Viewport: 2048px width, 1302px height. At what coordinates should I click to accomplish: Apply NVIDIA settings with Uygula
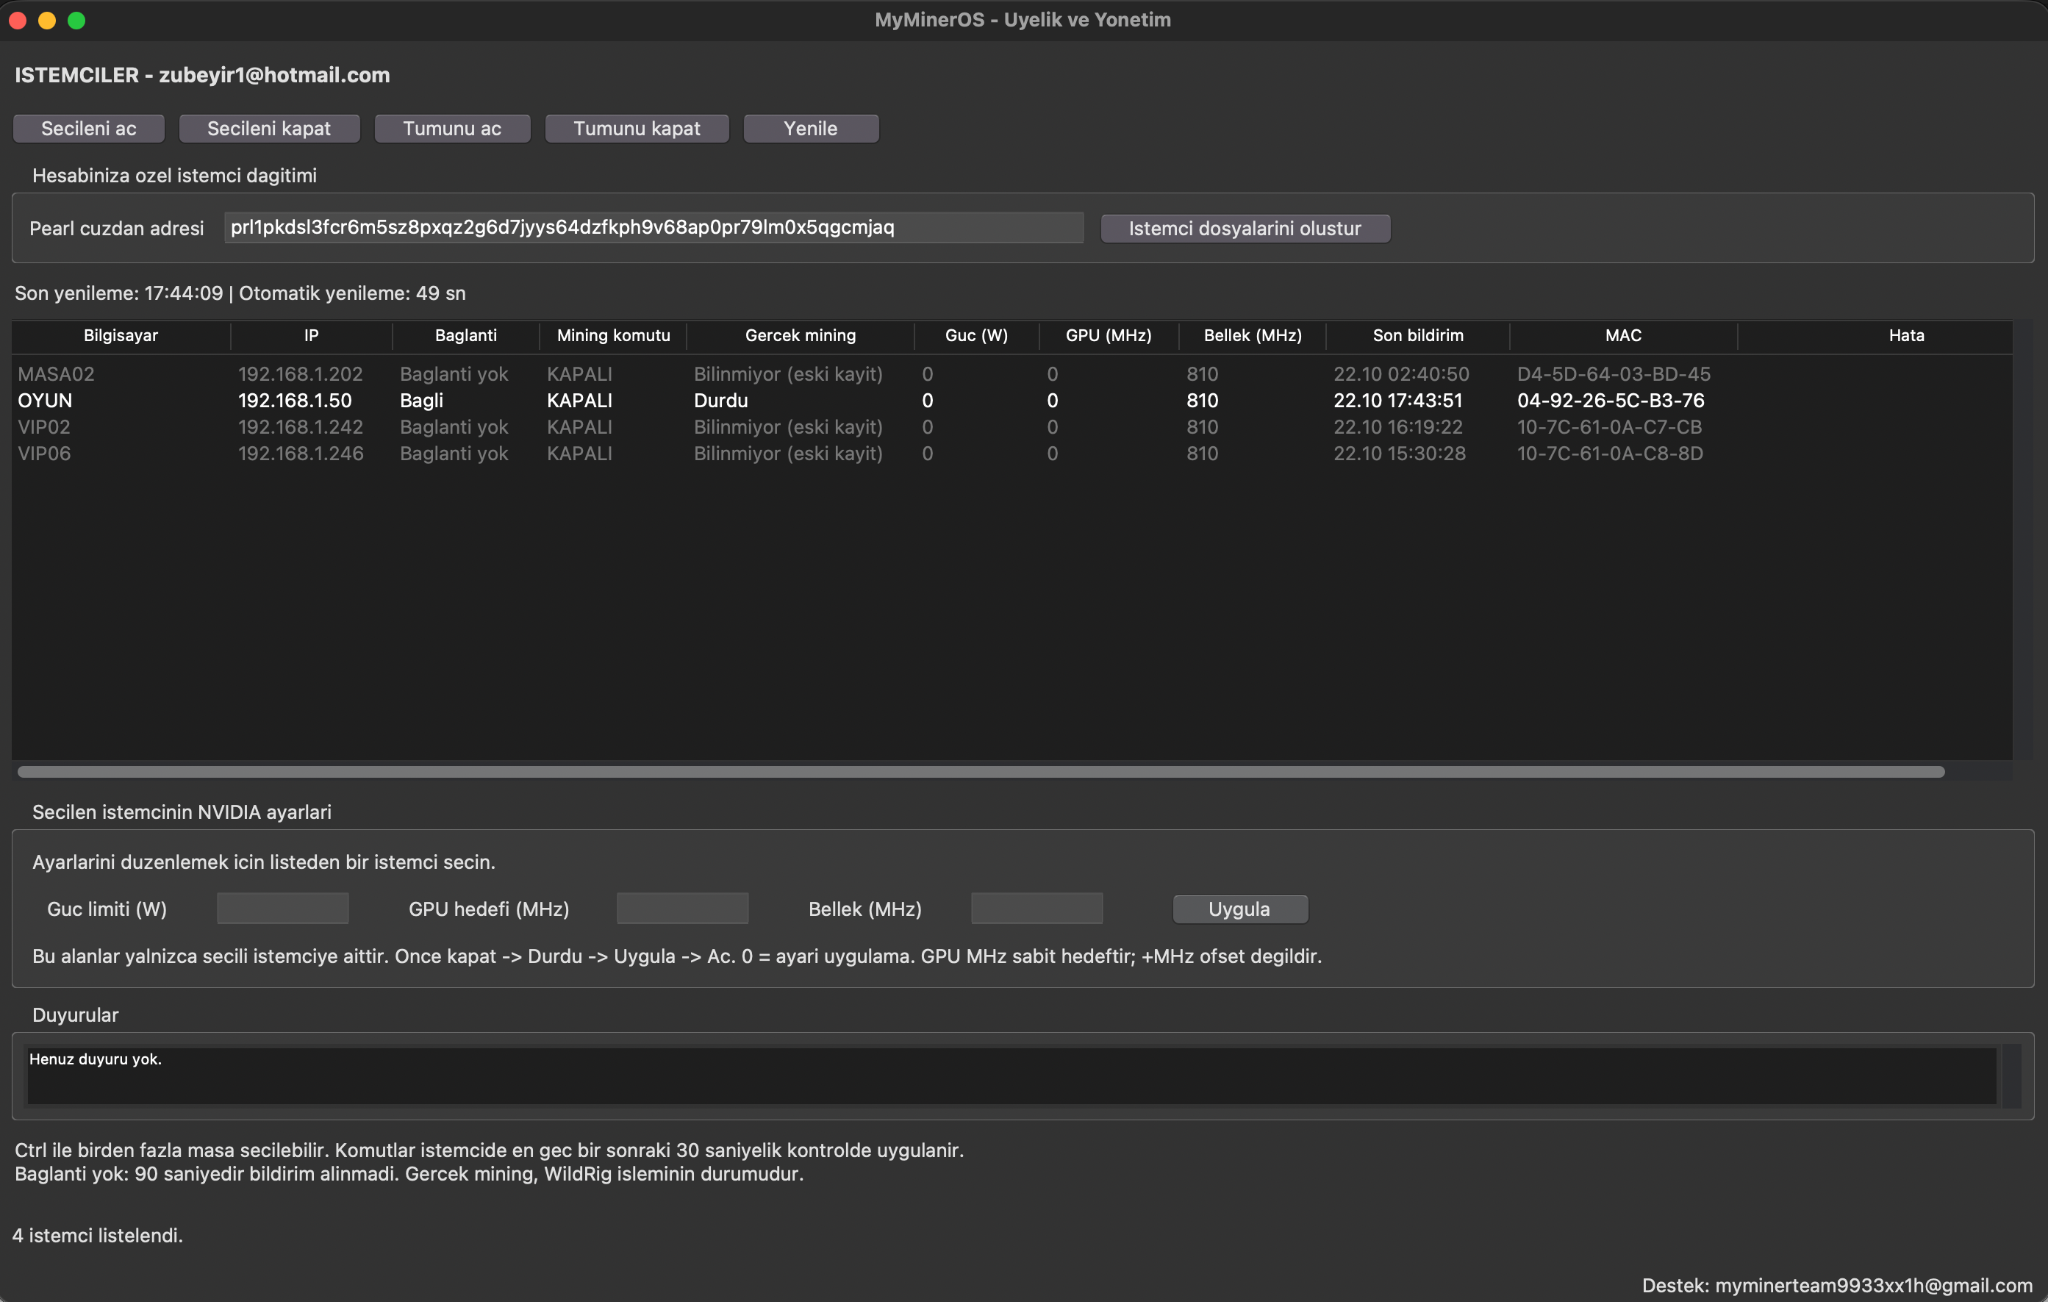click(1239, 909)
